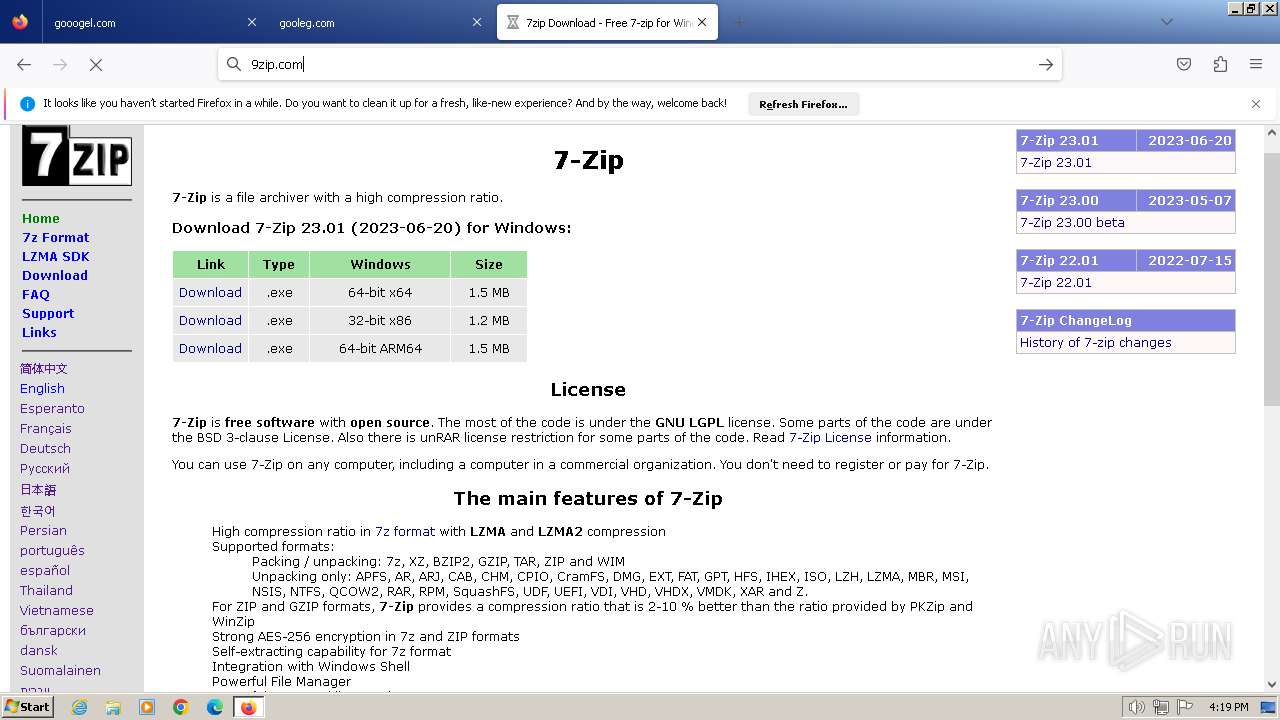Open the 7-Zip License link
Viewport: 1280px width, 720px height.
(830, 437)
